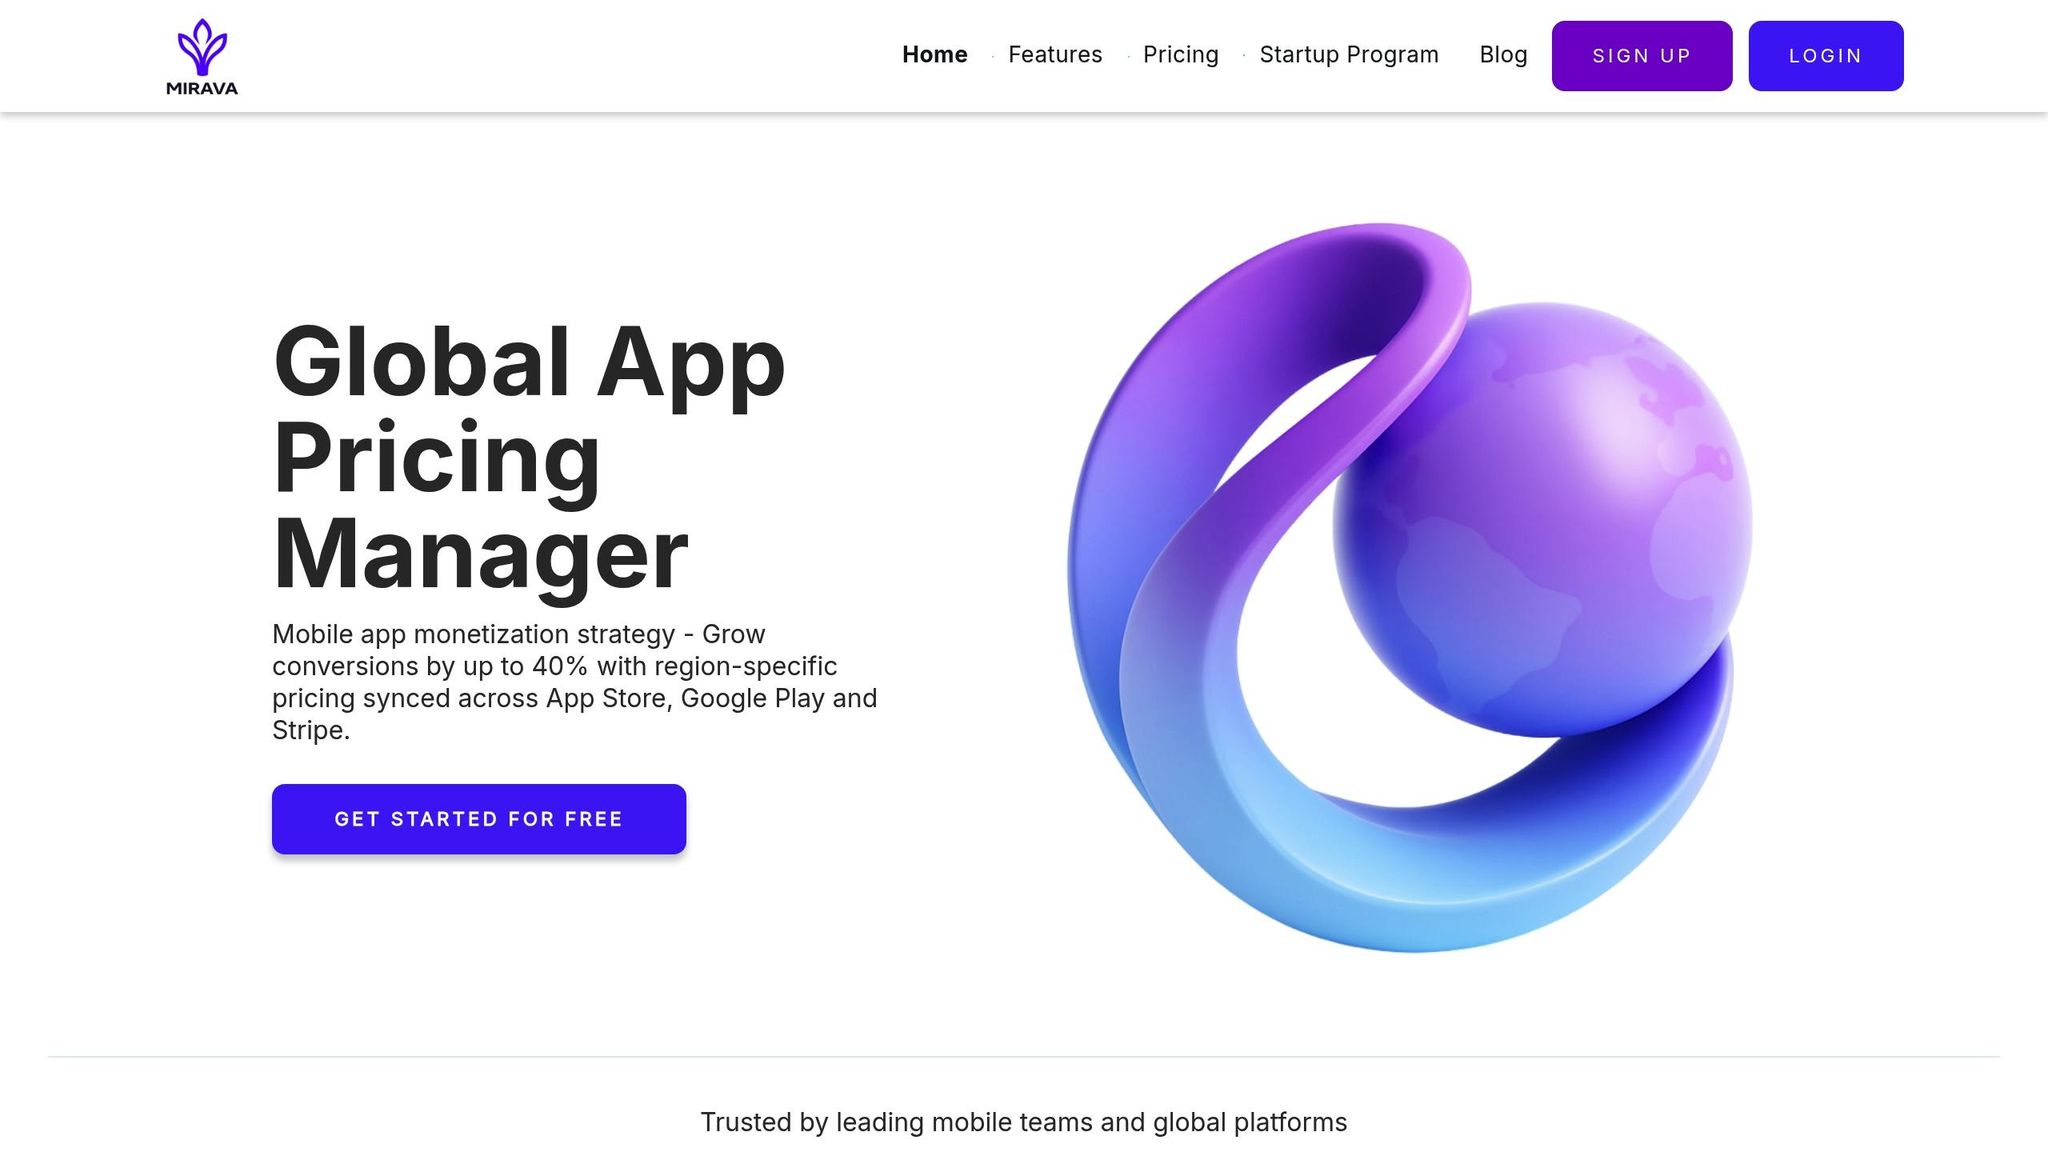
Task: Click the word 'Global' in the headline
Action: (421, 362)
